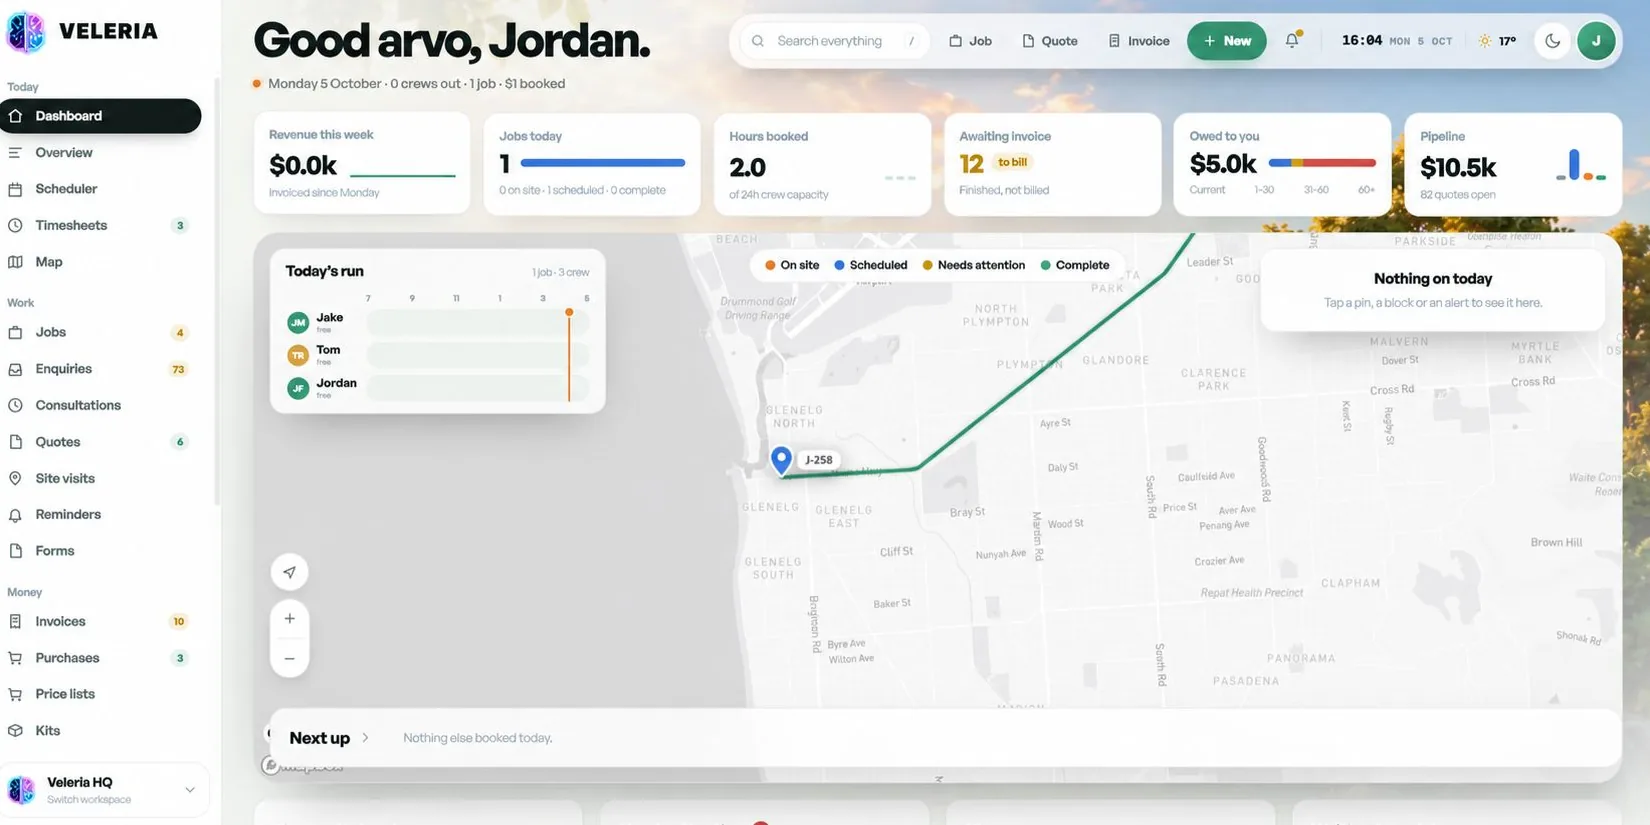Toggle the Scheduled legend filter
Image resolution: width=1650 pixels, height=825 pixels.
pyautogui.click(x=870, y=265)
